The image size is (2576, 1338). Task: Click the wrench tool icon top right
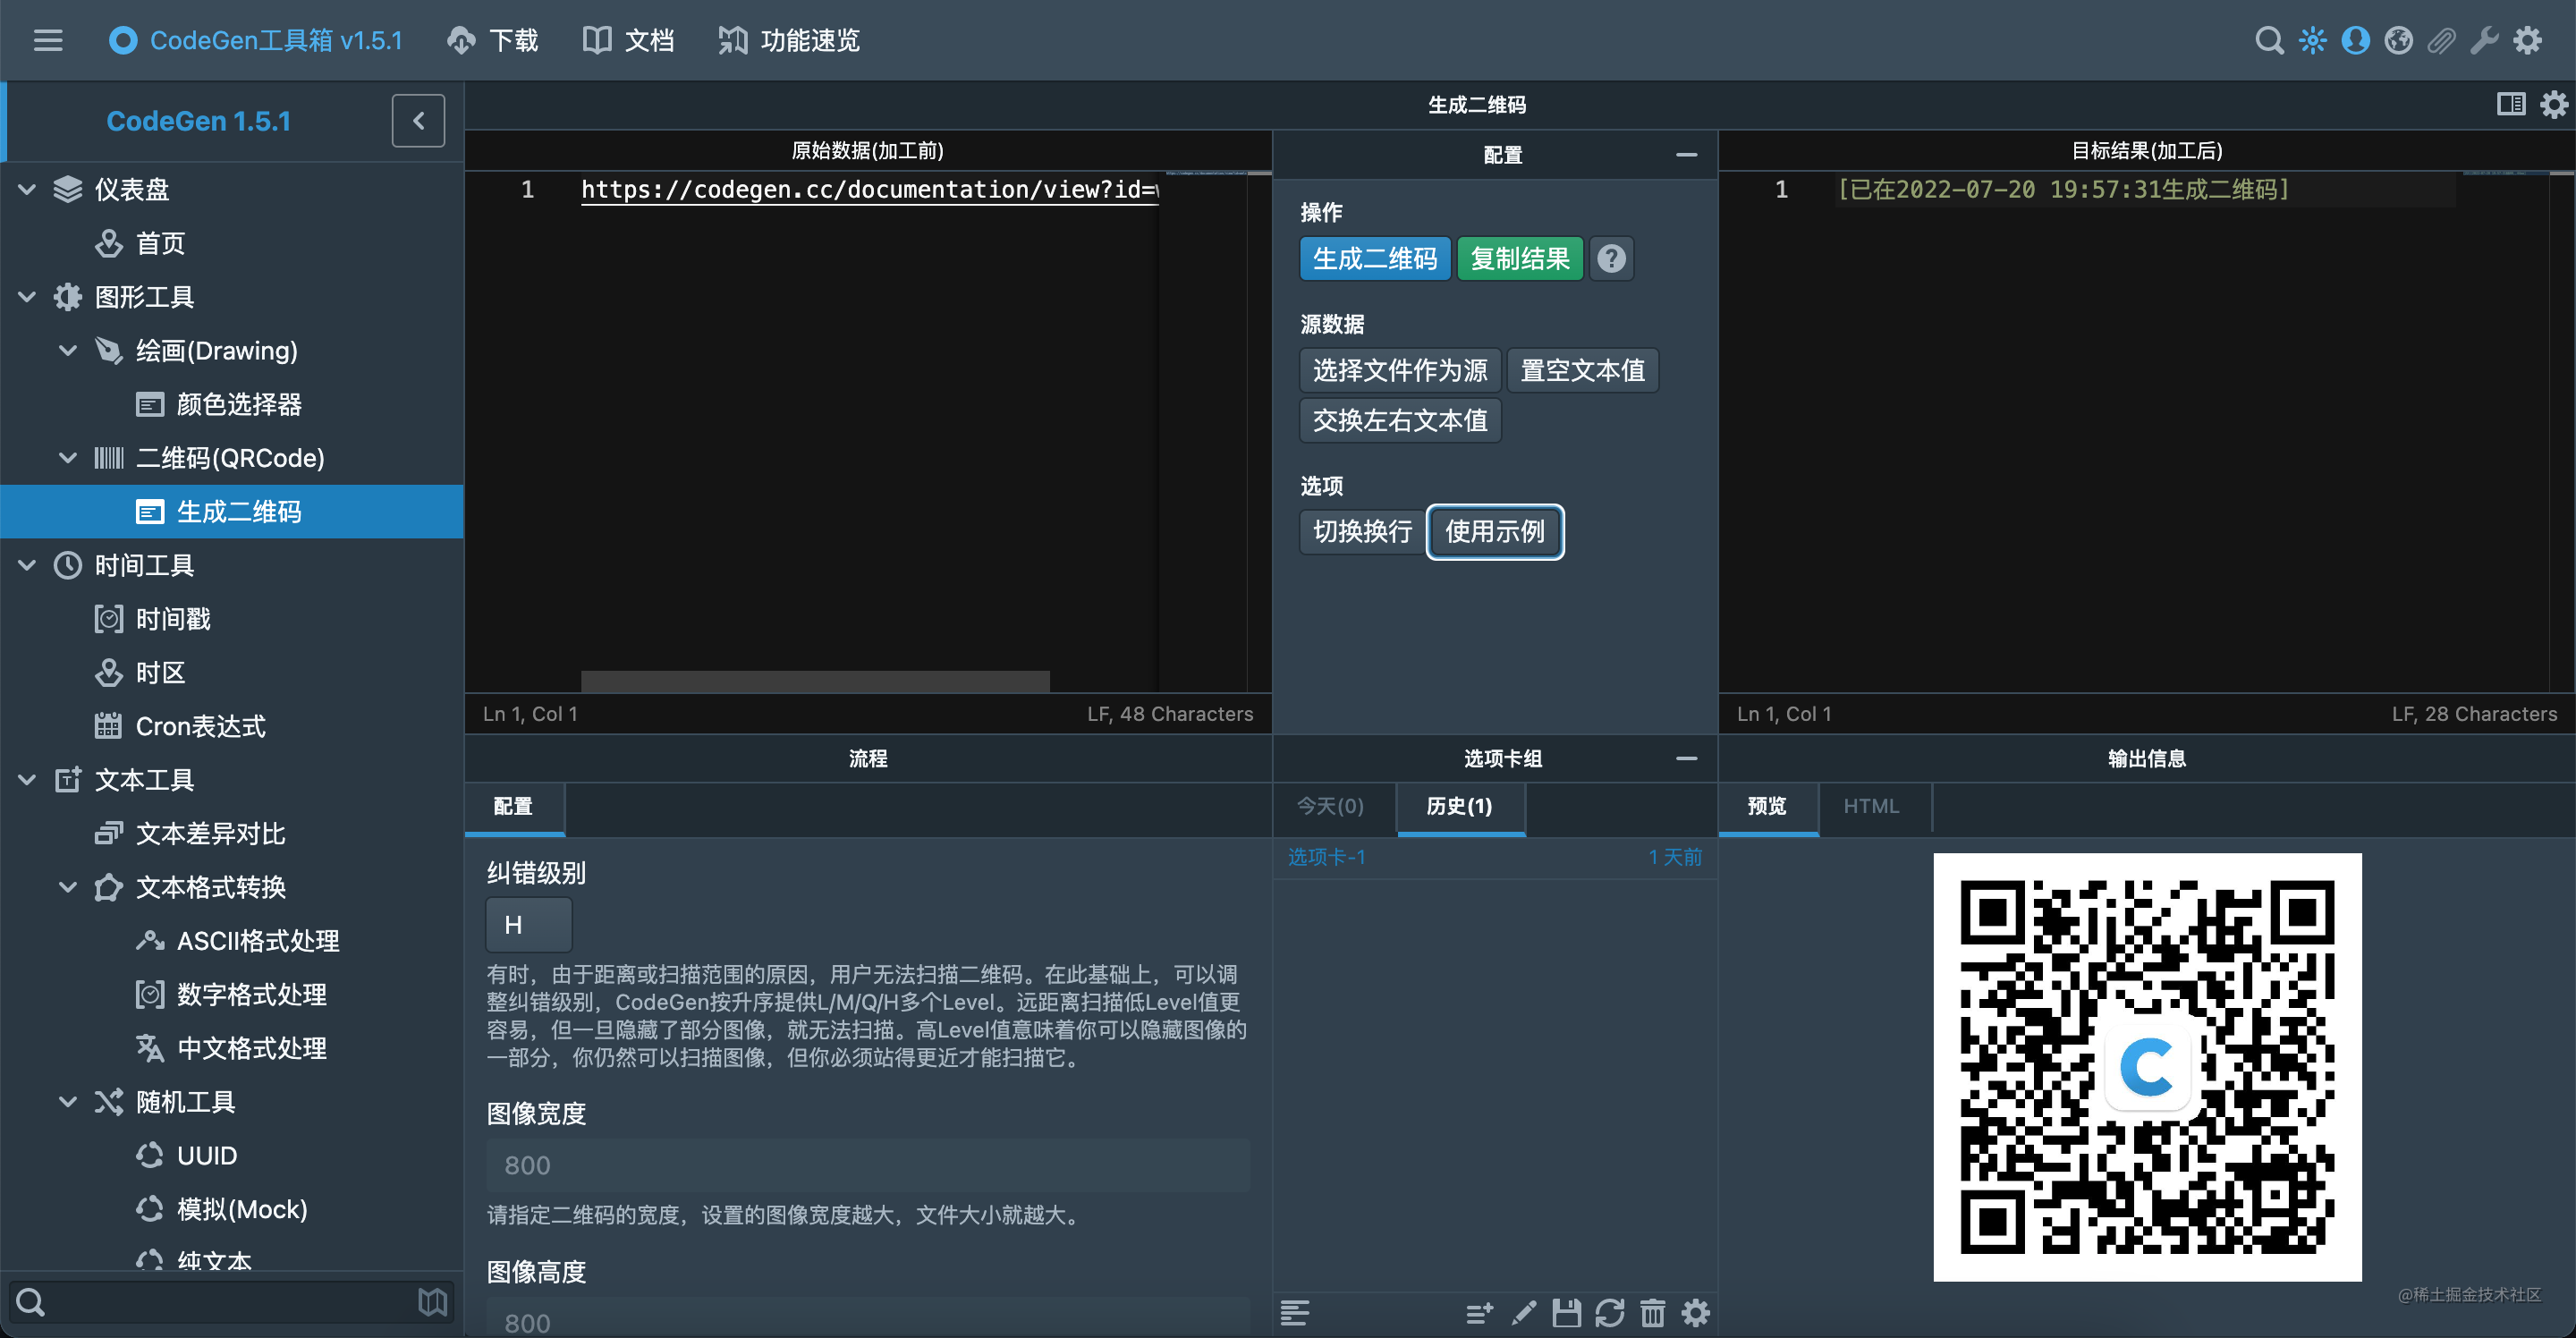(2484, 40)
